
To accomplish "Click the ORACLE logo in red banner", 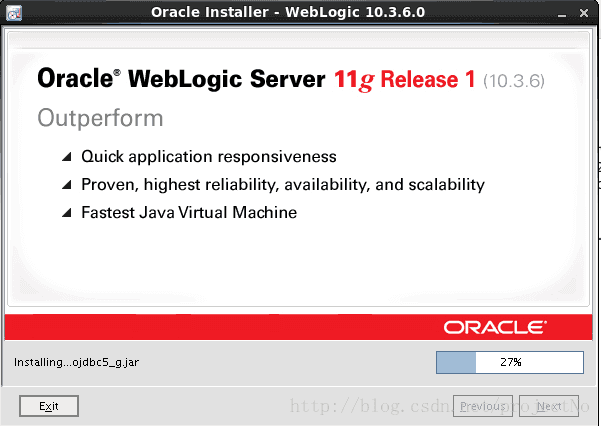I will [x=495, y=327].
